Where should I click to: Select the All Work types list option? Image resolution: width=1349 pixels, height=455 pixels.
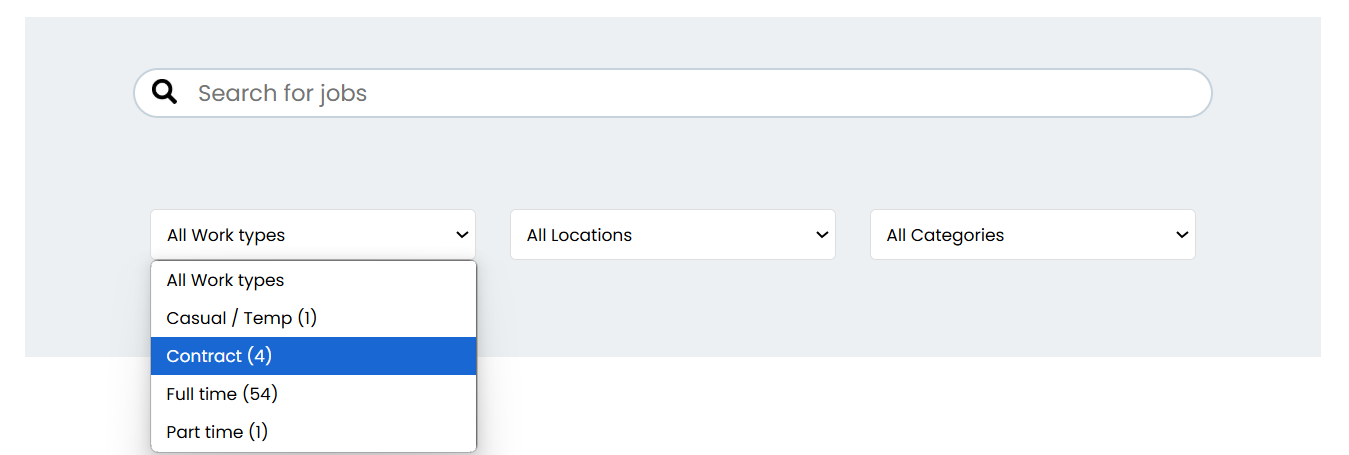point(313,280)
